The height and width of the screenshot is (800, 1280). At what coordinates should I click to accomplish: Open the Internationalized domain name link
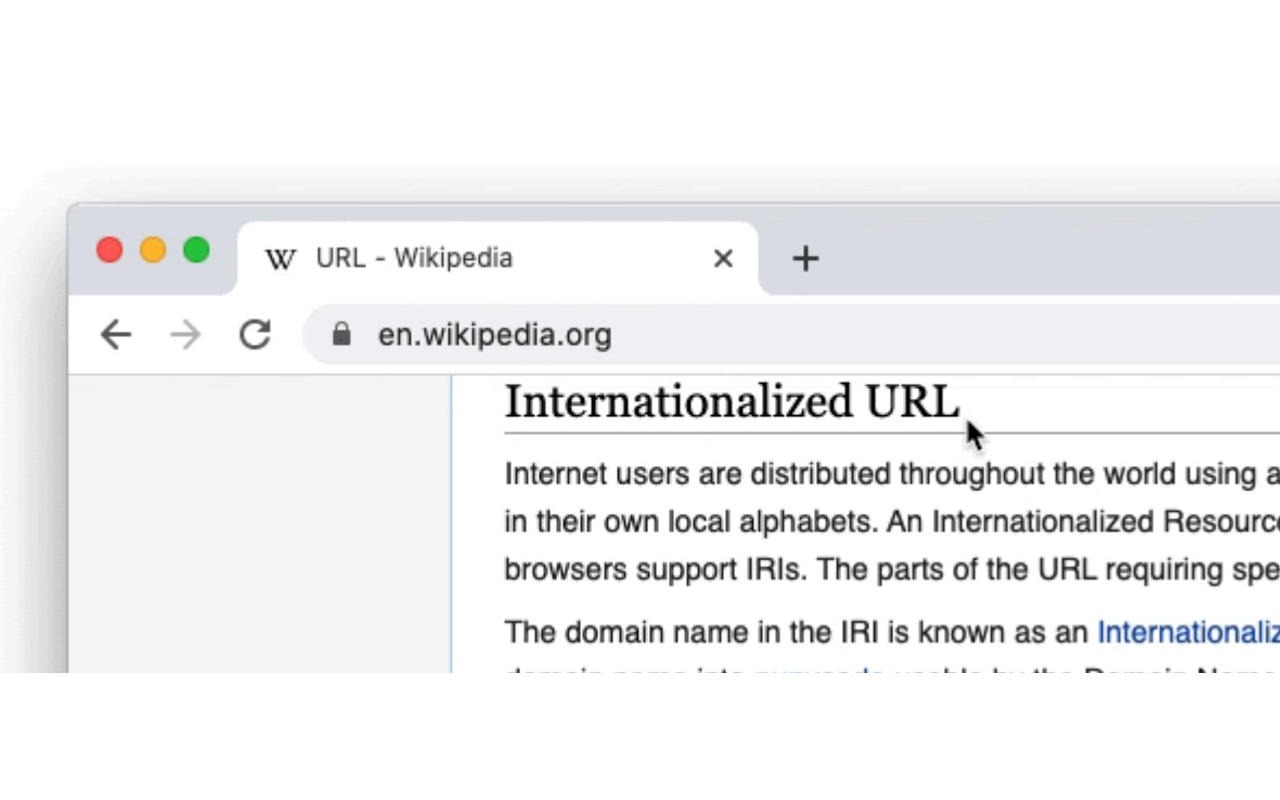(x=1188, y=632)
